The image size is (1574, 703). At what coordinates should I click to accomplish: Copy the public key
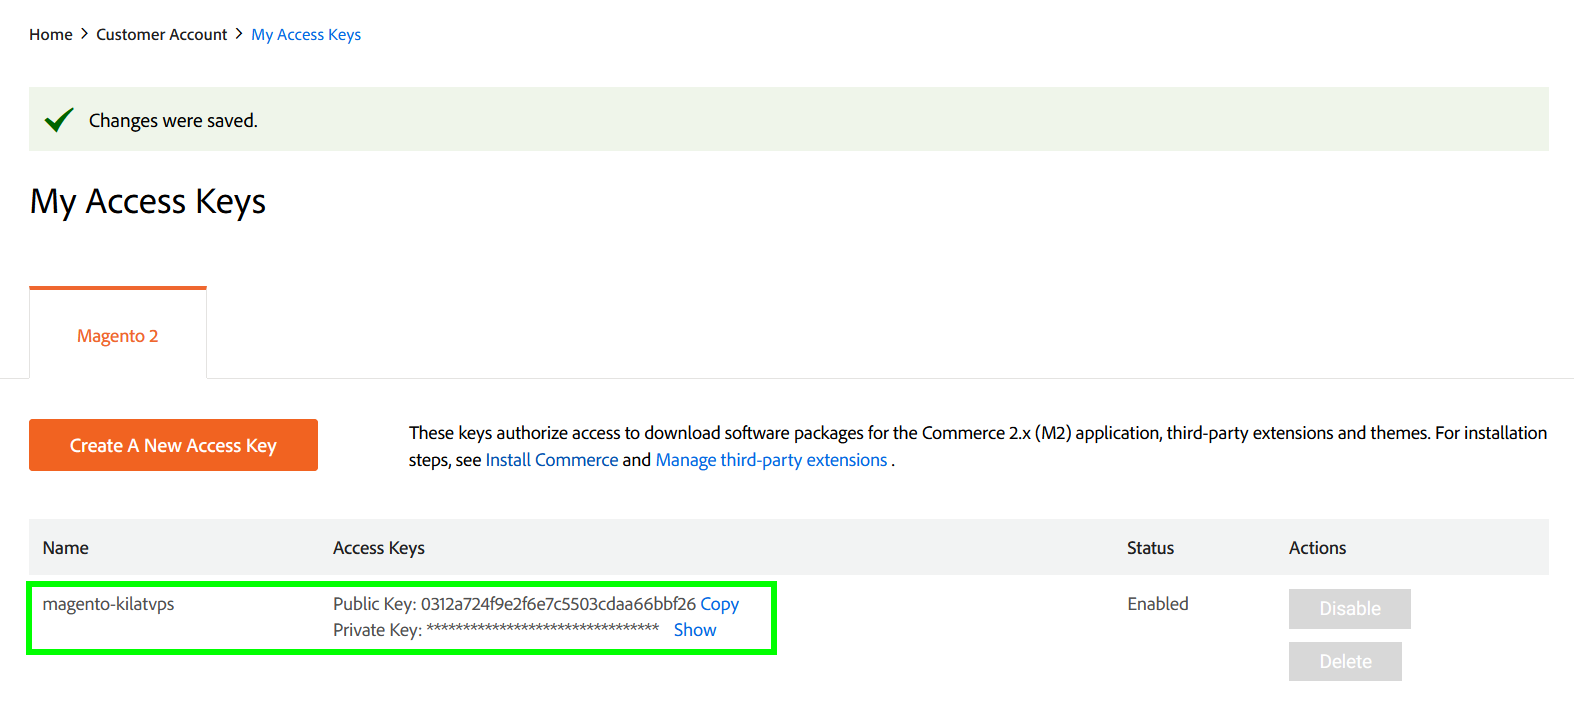coord(719,604)
